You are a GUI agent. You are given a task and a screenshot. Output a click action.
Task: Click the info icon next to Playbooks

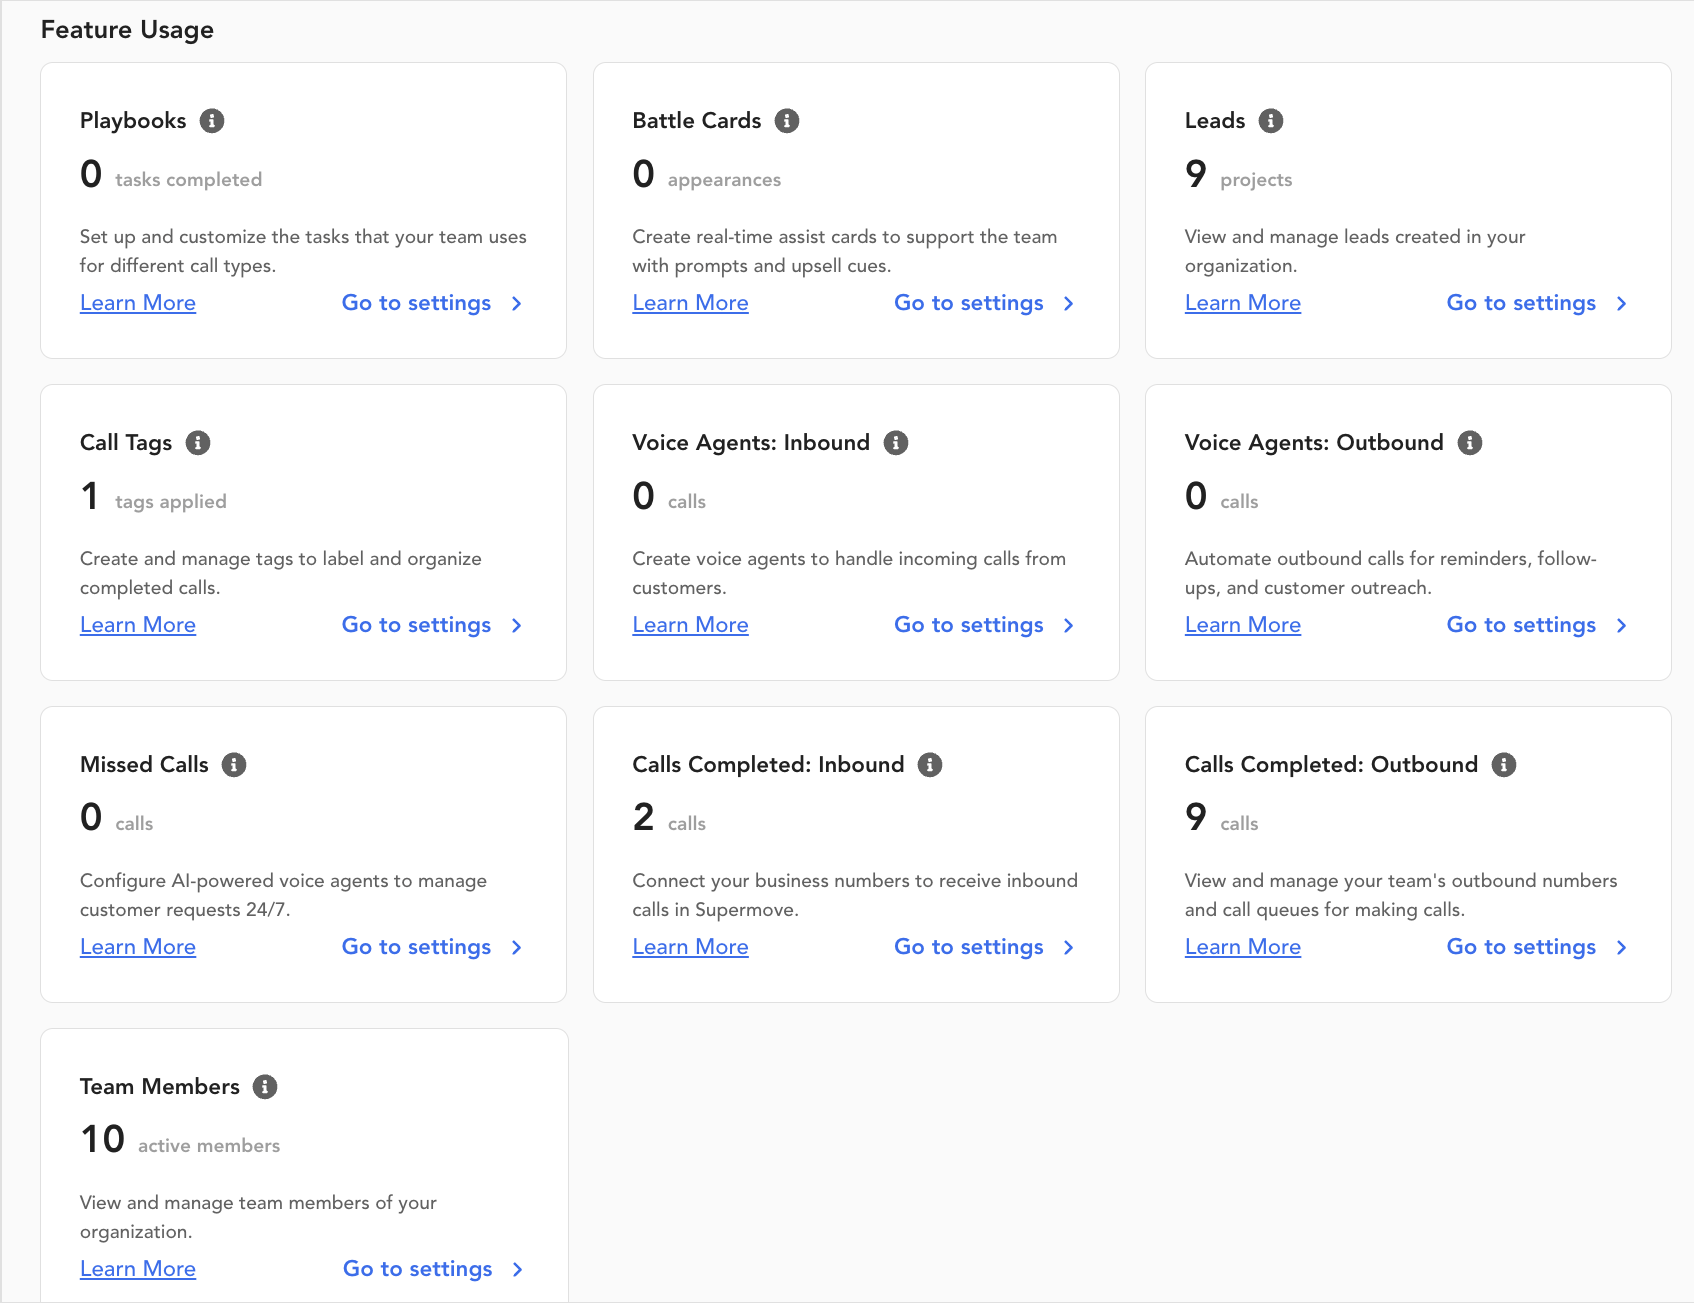point(212,121)
